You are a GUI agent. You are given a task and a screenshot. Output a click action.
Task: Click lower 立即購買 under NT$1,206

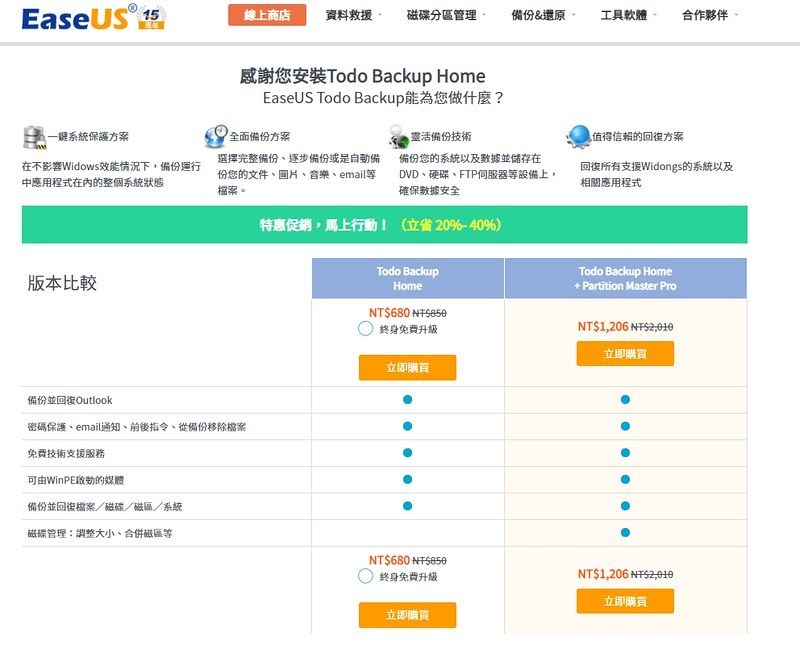click(x=625, y=601)
